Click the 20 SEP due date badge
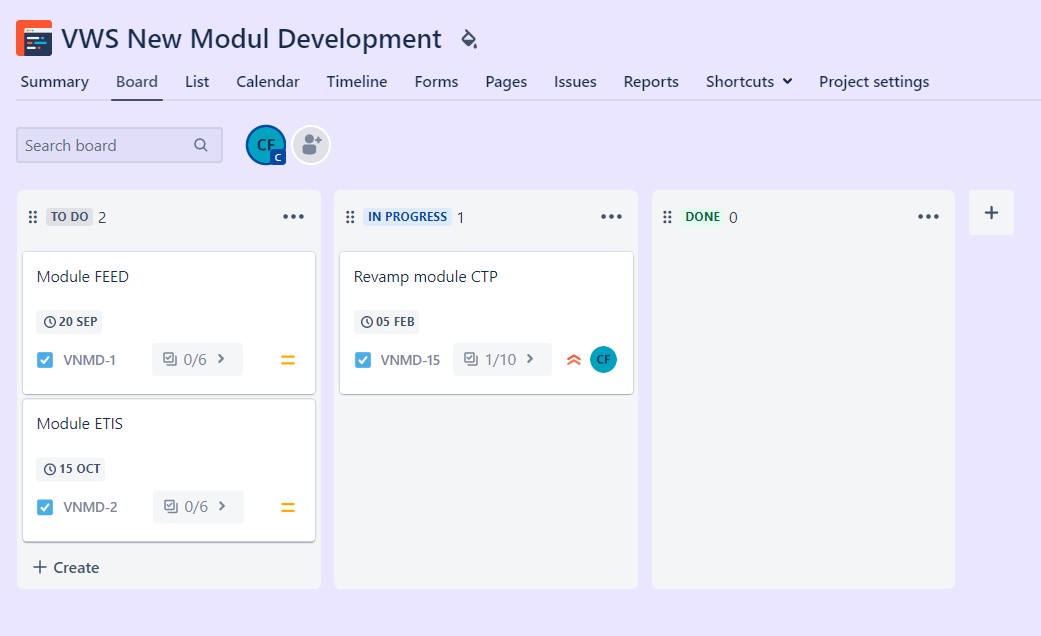Image resolution: width=1041 pixels, height=636 pixels. [69, 322]
